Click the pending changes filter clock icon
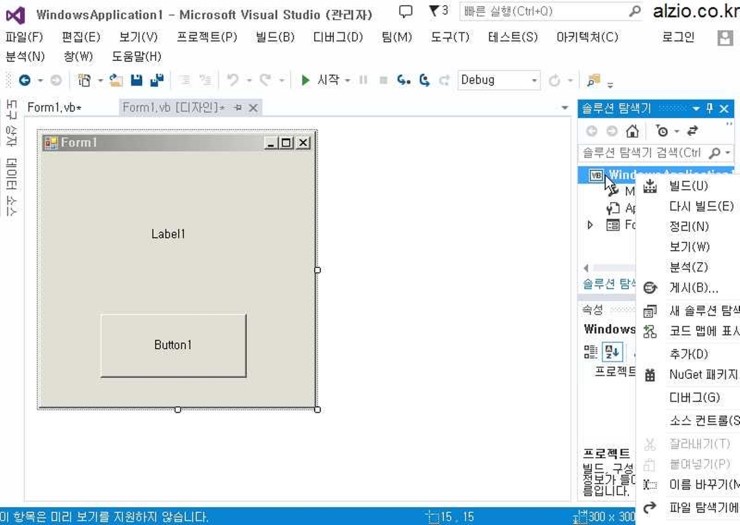 (x=662, y=131)
